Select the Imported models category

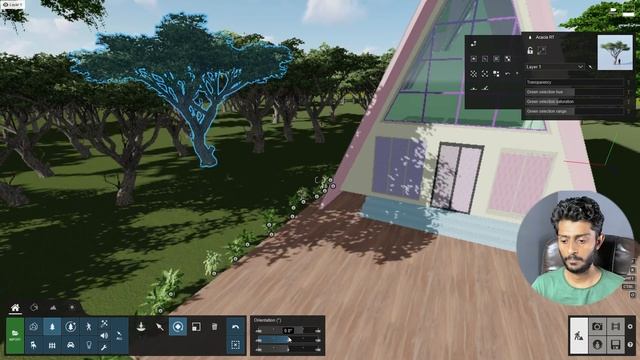point(34,327)
